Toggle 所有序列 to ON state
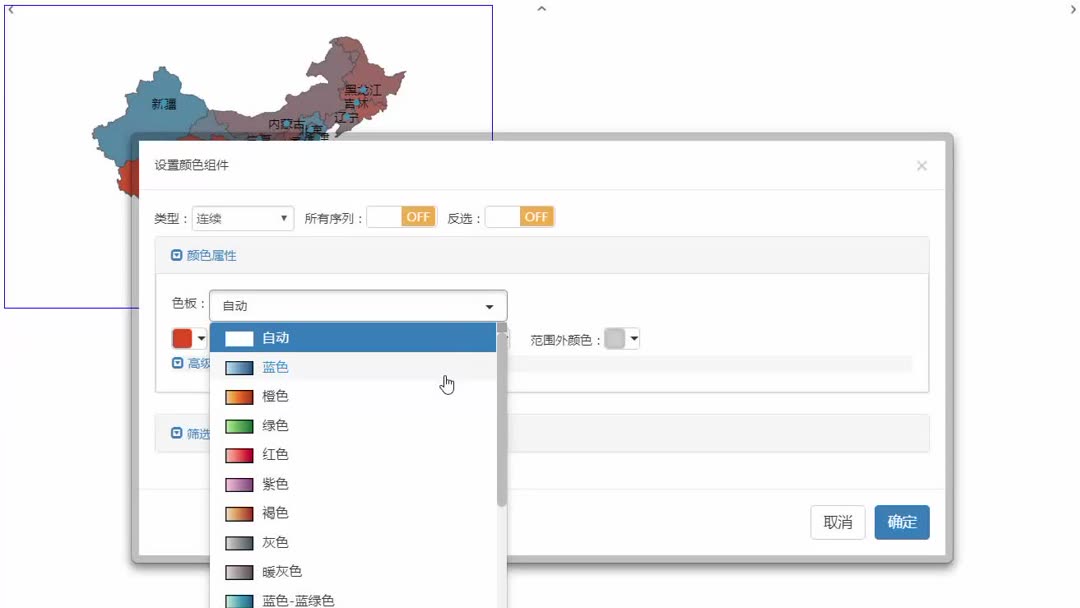Viewport: 1080px width, 608px height. [x=400, y=216]
